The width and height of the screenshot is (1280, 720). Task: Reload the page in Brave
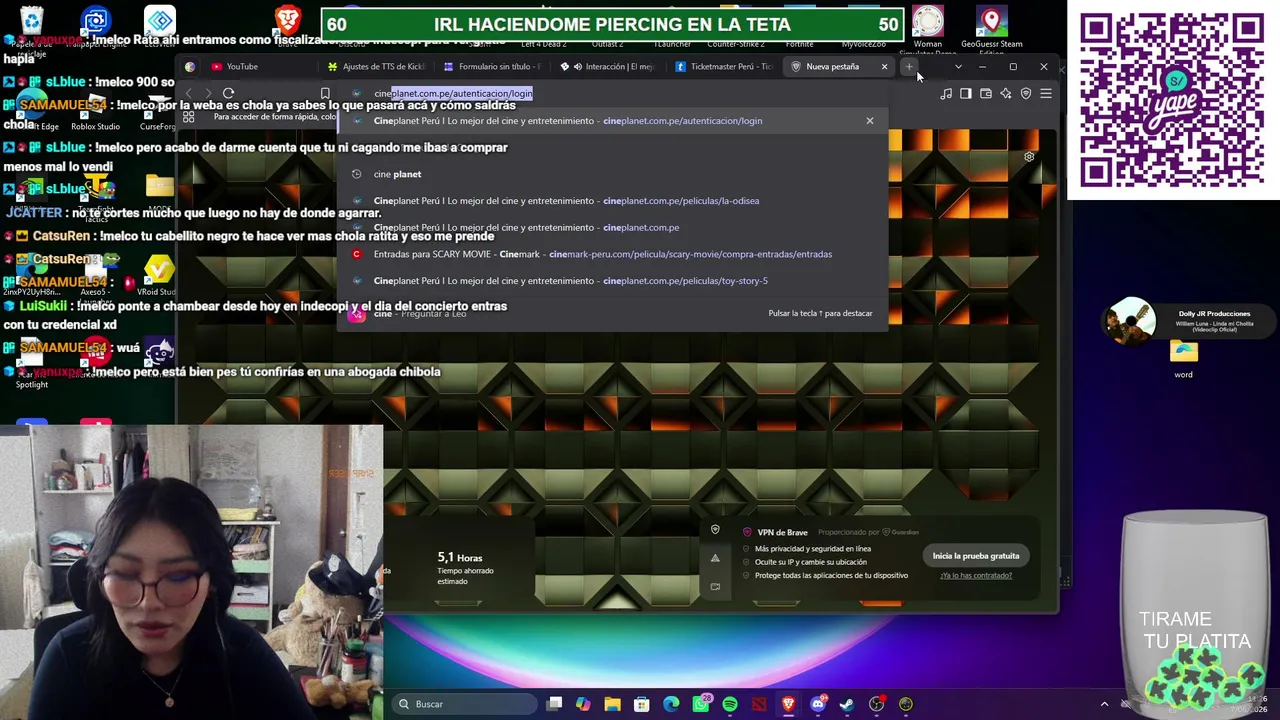click(x=228, y=94)
